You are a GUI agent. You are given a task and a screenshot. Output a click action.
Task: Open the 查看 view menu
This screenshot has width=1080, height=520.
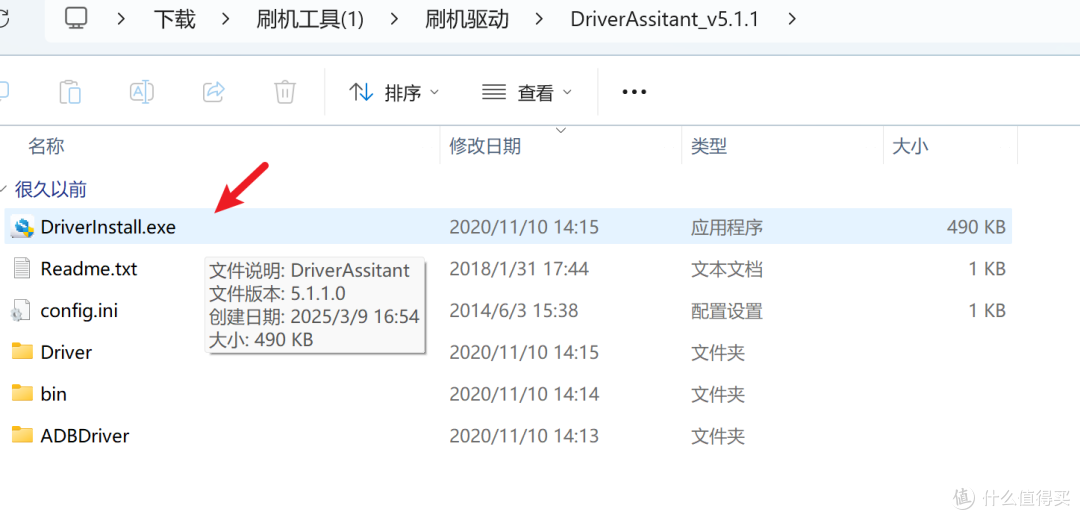(527, 92)
